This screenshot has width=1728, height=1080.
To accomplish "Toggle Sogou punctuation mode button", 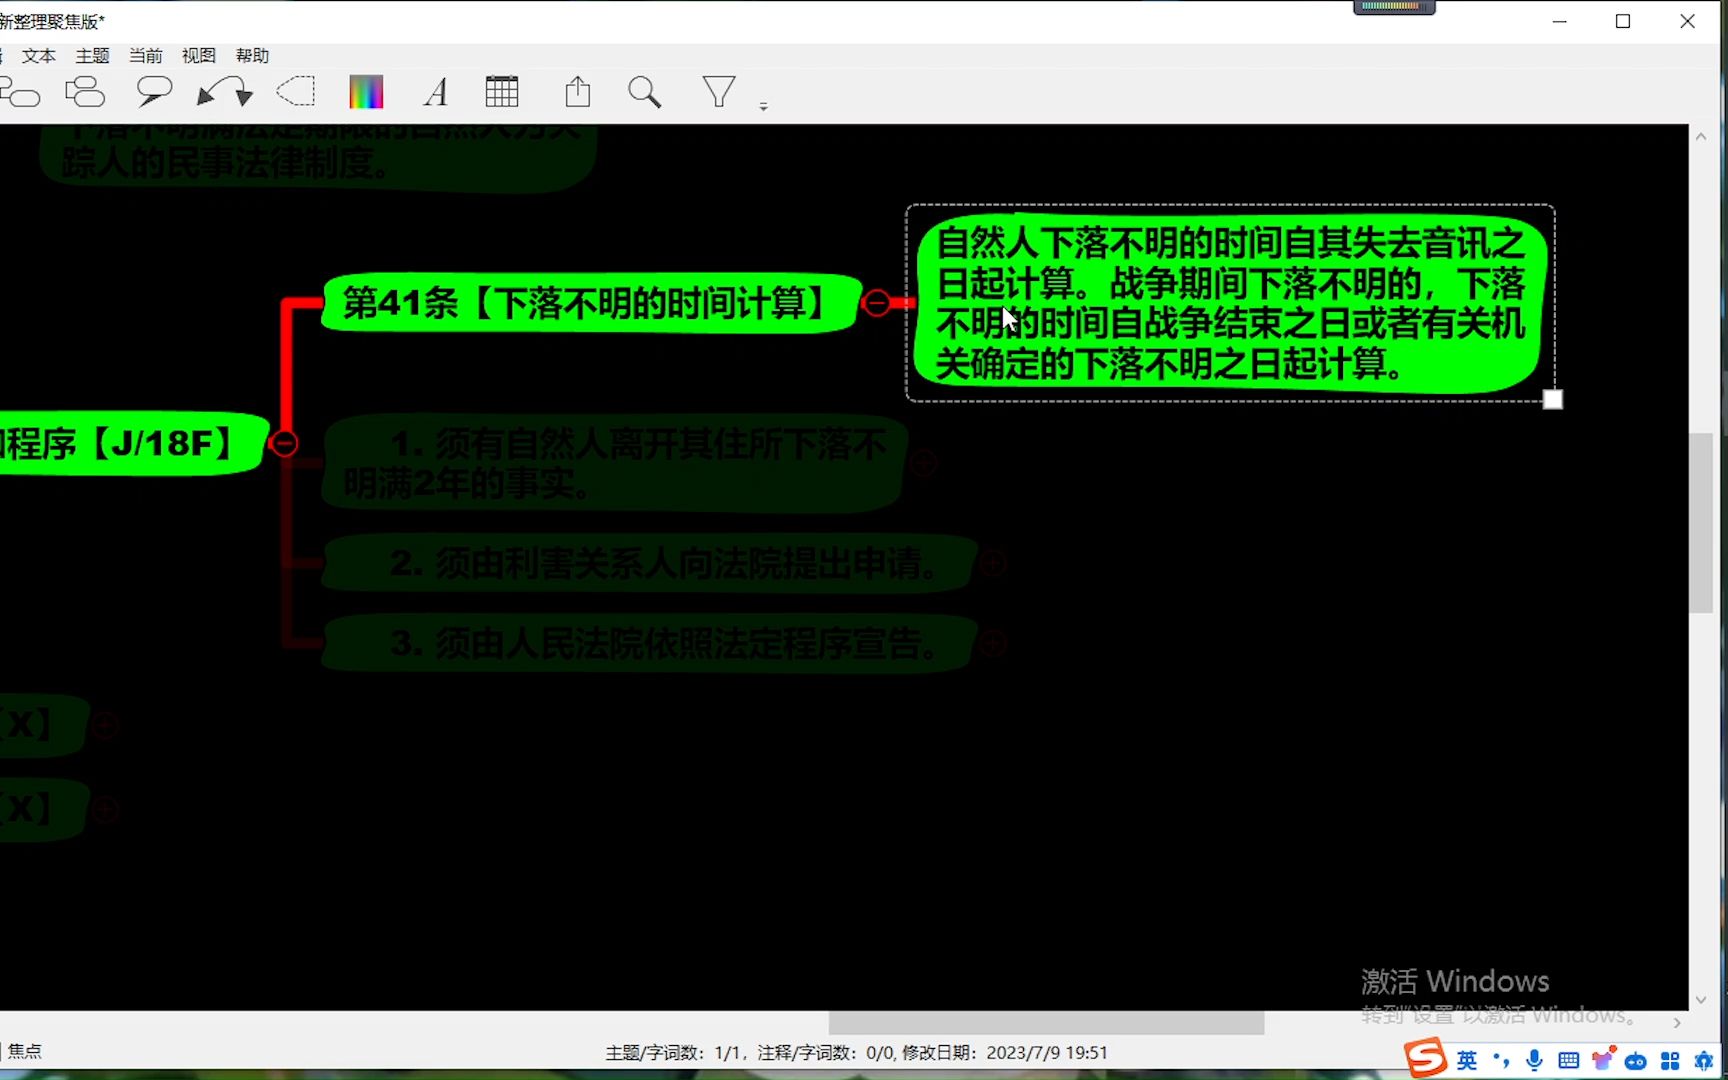I will pos(1501,1061).
